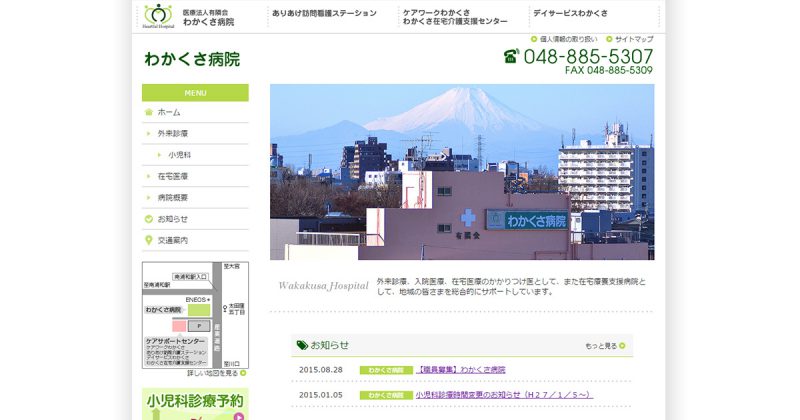Open 個人情報の取り扱い link
The image size is (800, 420).
point(568,39)
